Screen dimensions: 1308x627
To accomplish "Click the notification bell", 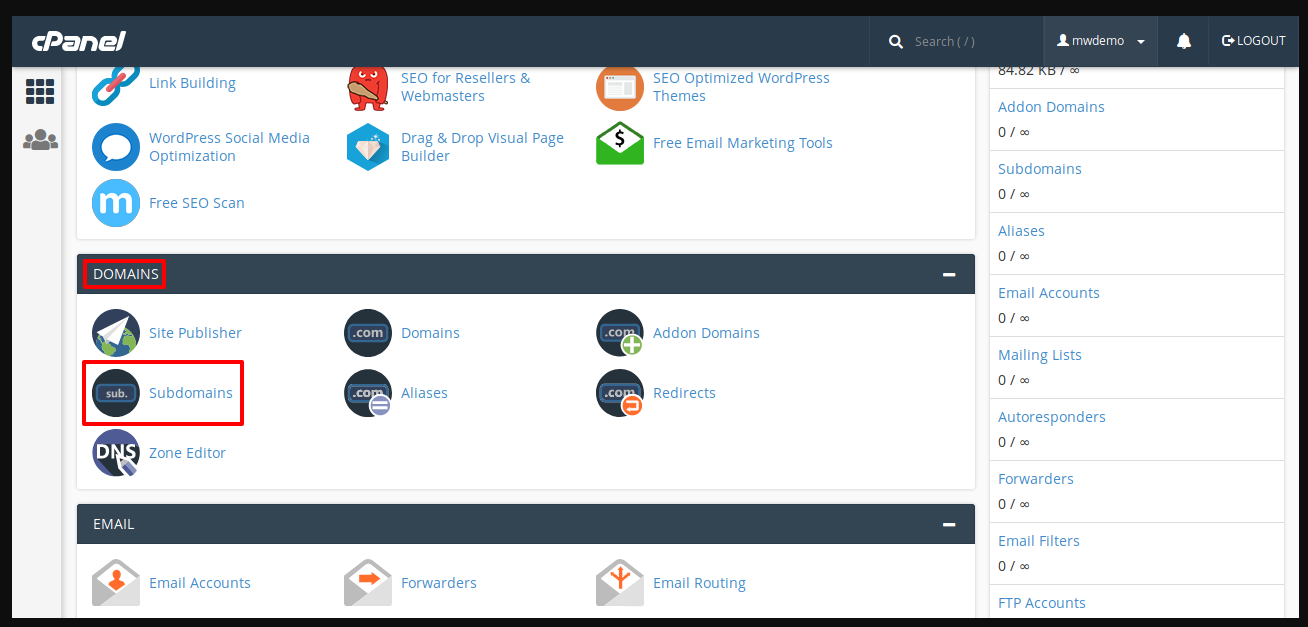I will click(1184, 40).
